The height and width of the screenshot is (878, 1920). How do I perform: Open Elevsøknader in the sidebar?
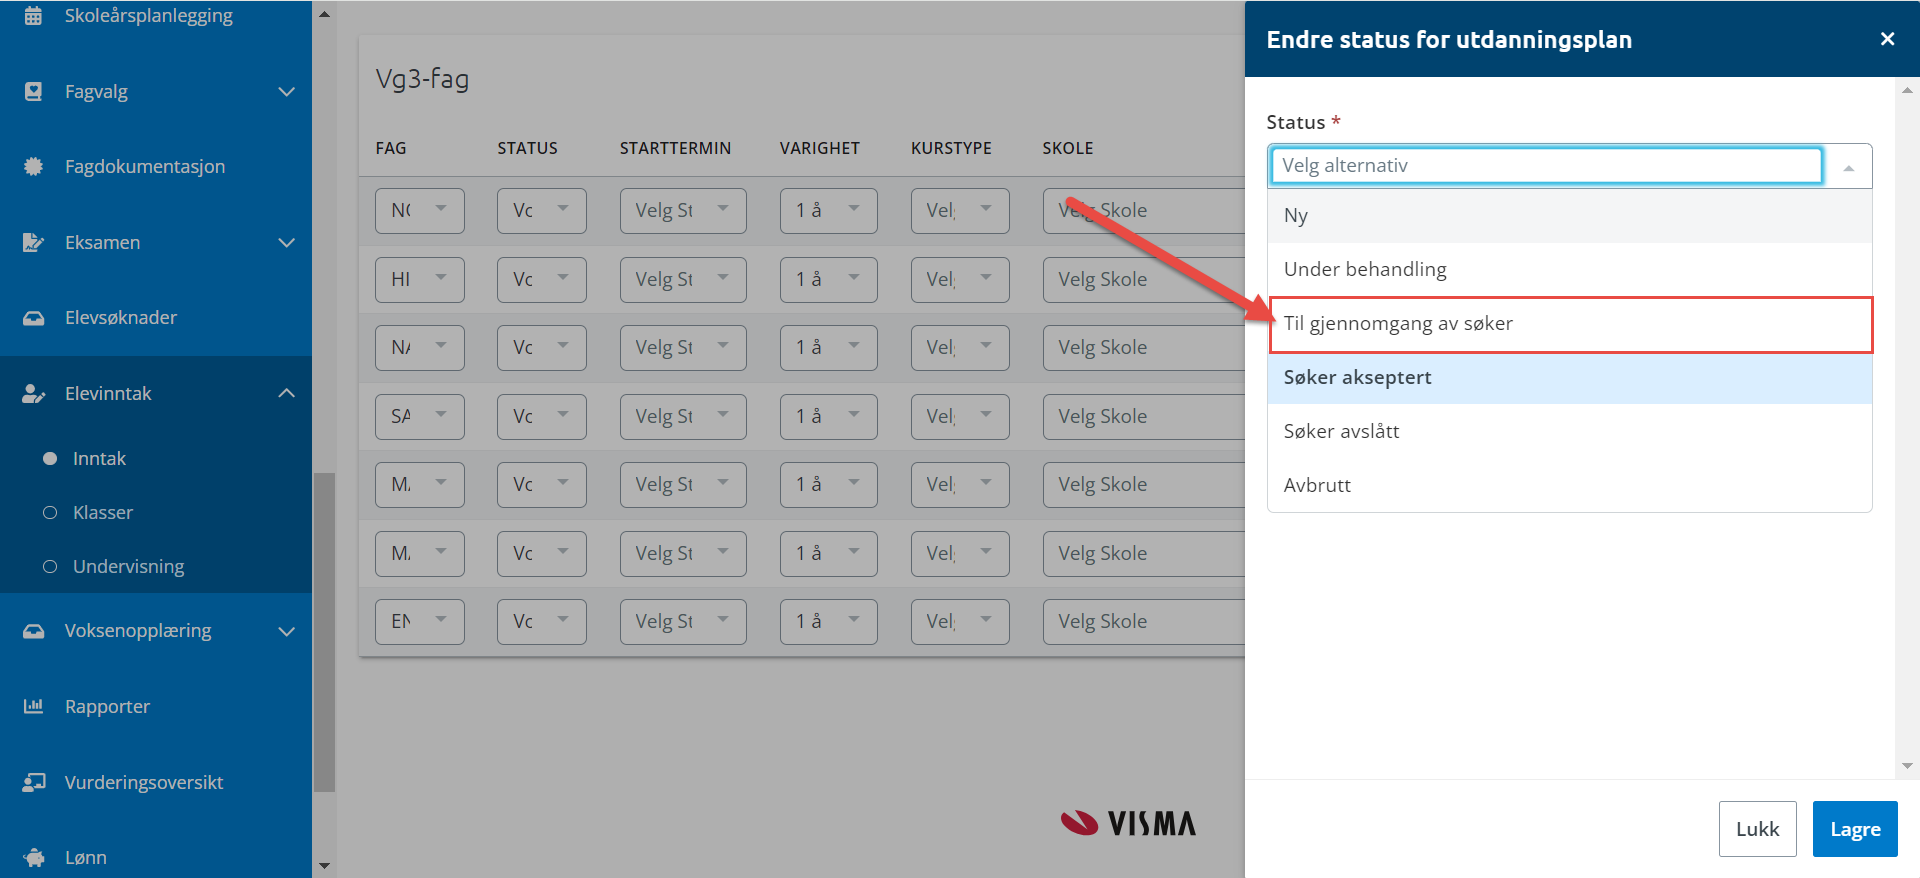[120, 318]
